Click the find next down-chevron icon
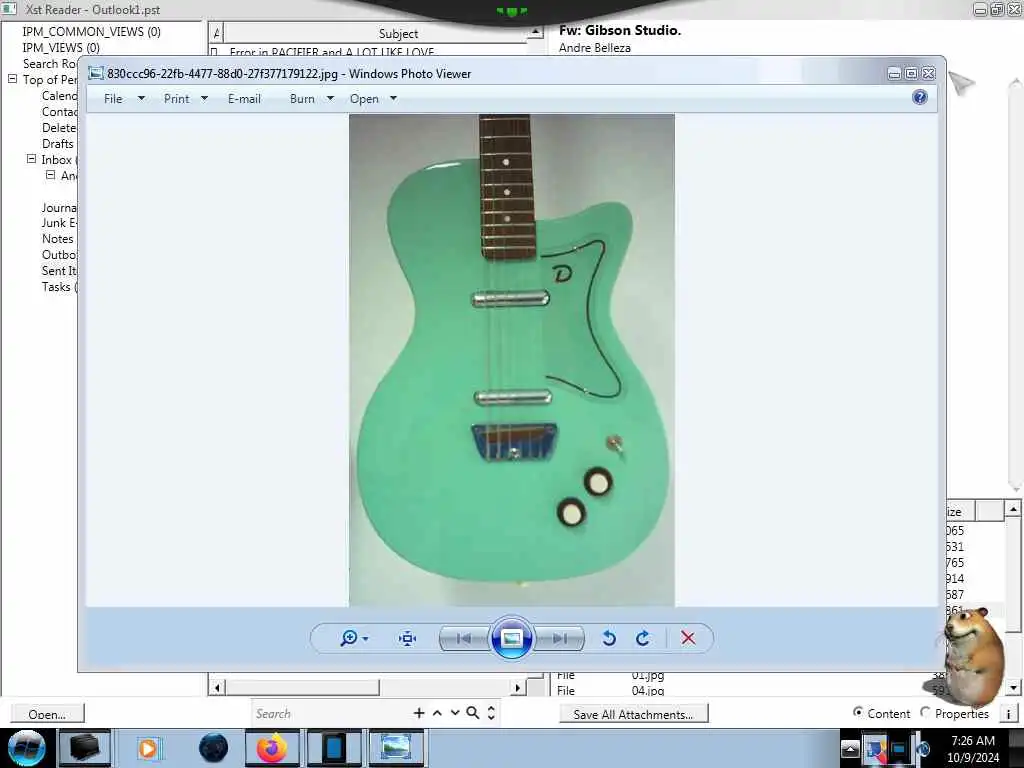The width and height of the screenshot is (1024, 768). click(455, 713)
